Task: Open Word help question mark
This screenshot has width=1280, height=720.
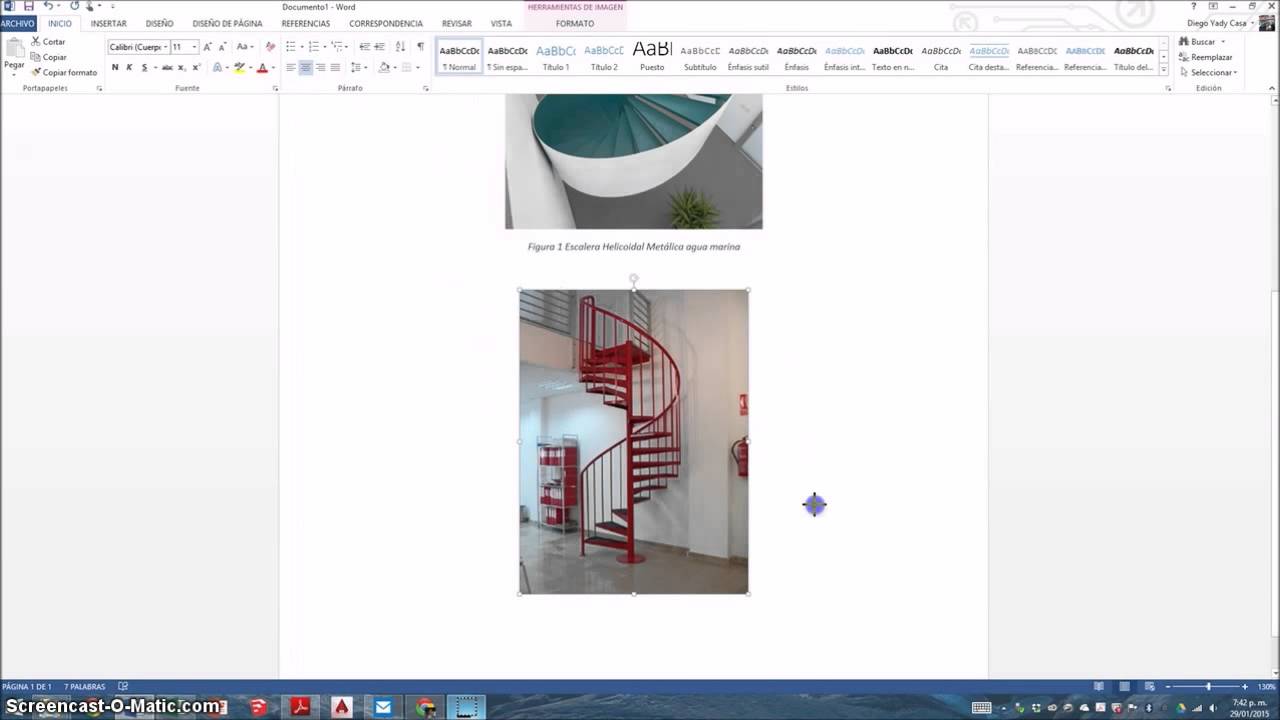Action: [1193, 6]
